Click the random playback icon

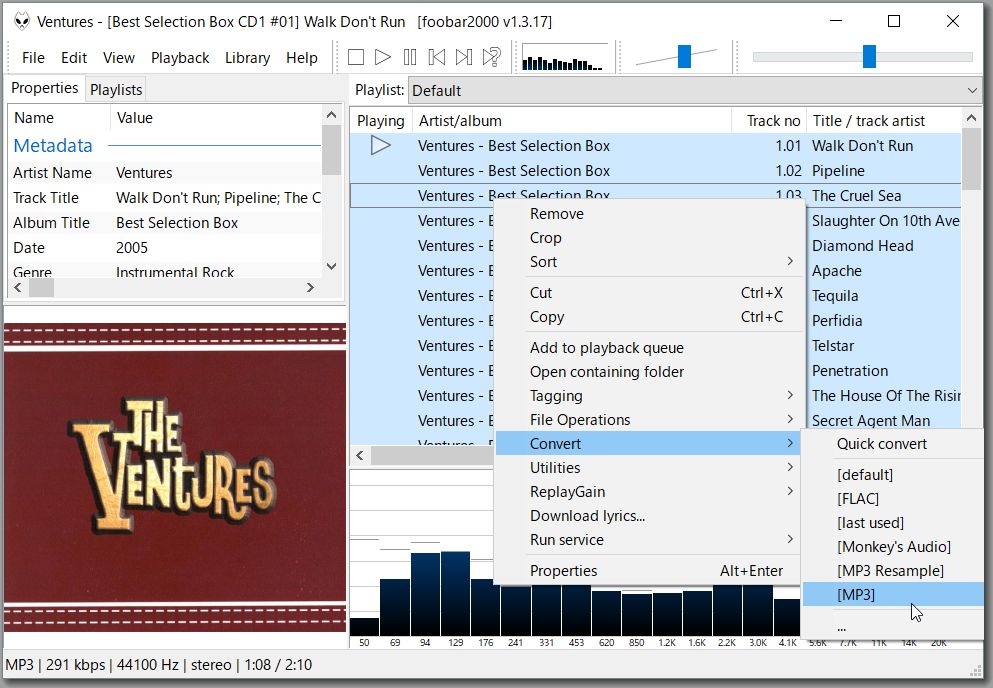click(491, 58)
